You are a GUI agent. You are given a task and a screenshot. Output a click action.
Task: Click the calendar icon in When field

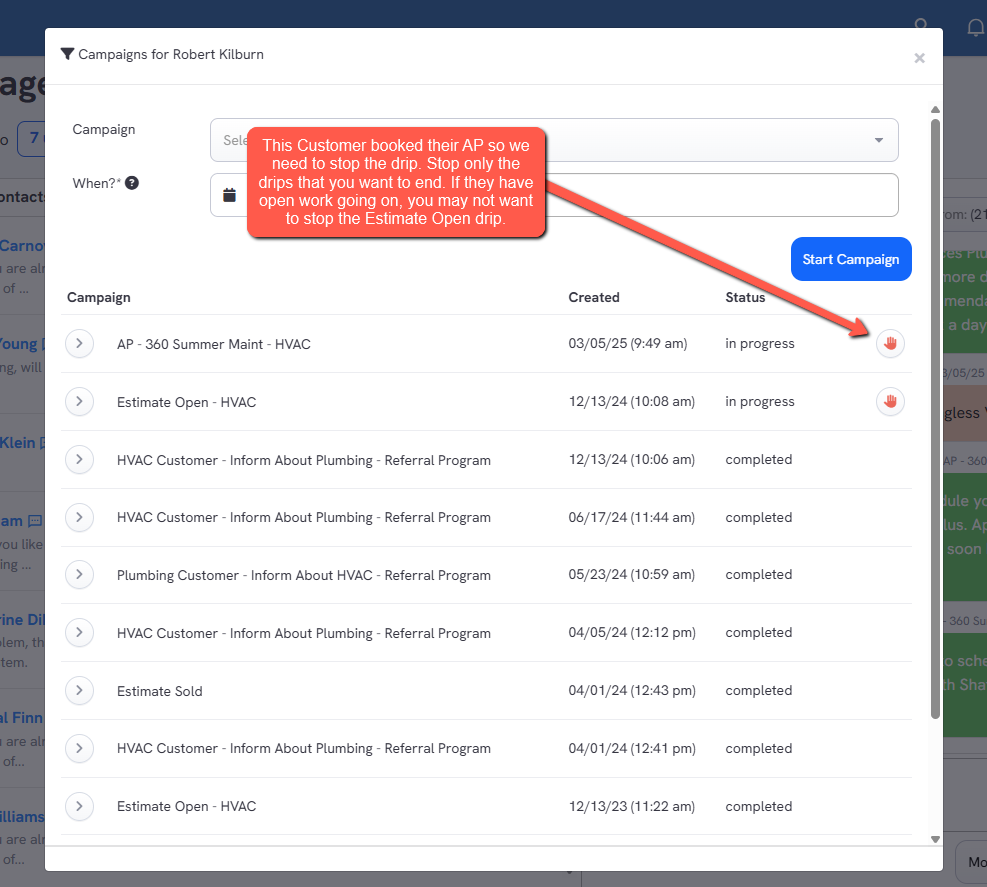click(x=229, y=195)
